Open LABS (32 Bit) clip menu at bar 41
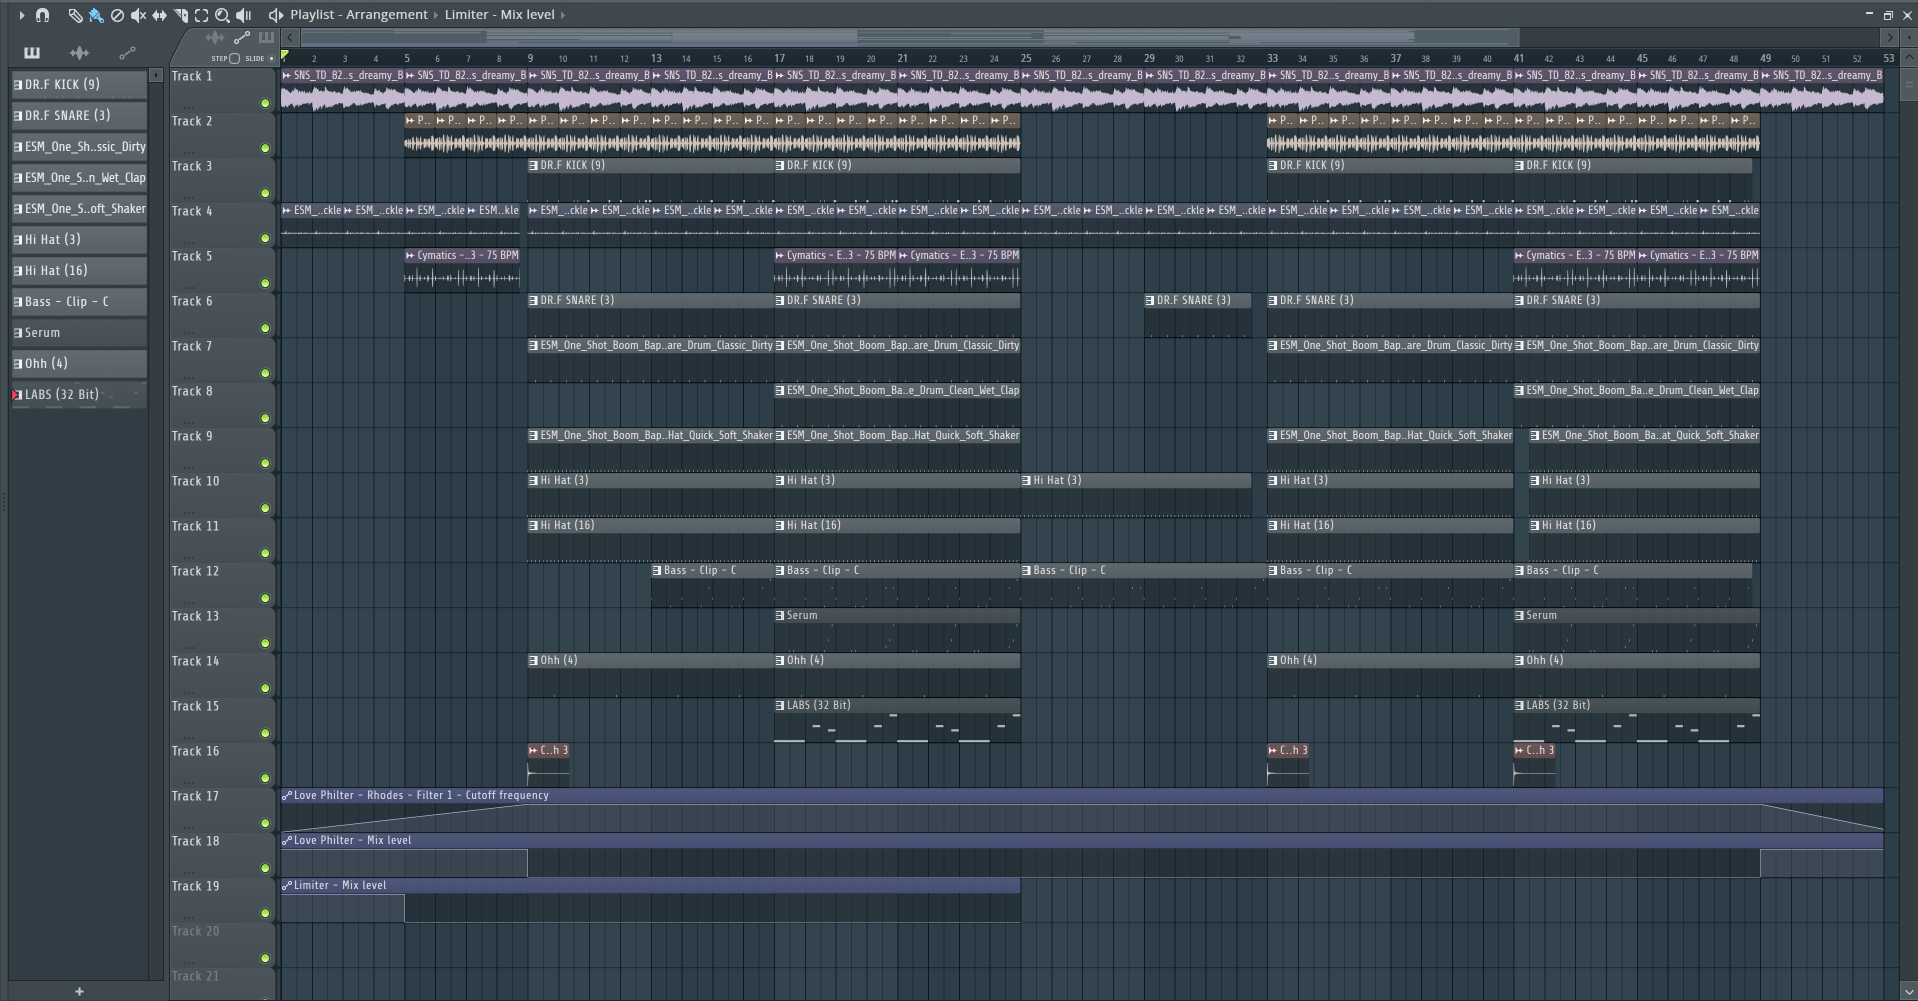This screenshot has height=1001, width=1918. pos(1520,706)
